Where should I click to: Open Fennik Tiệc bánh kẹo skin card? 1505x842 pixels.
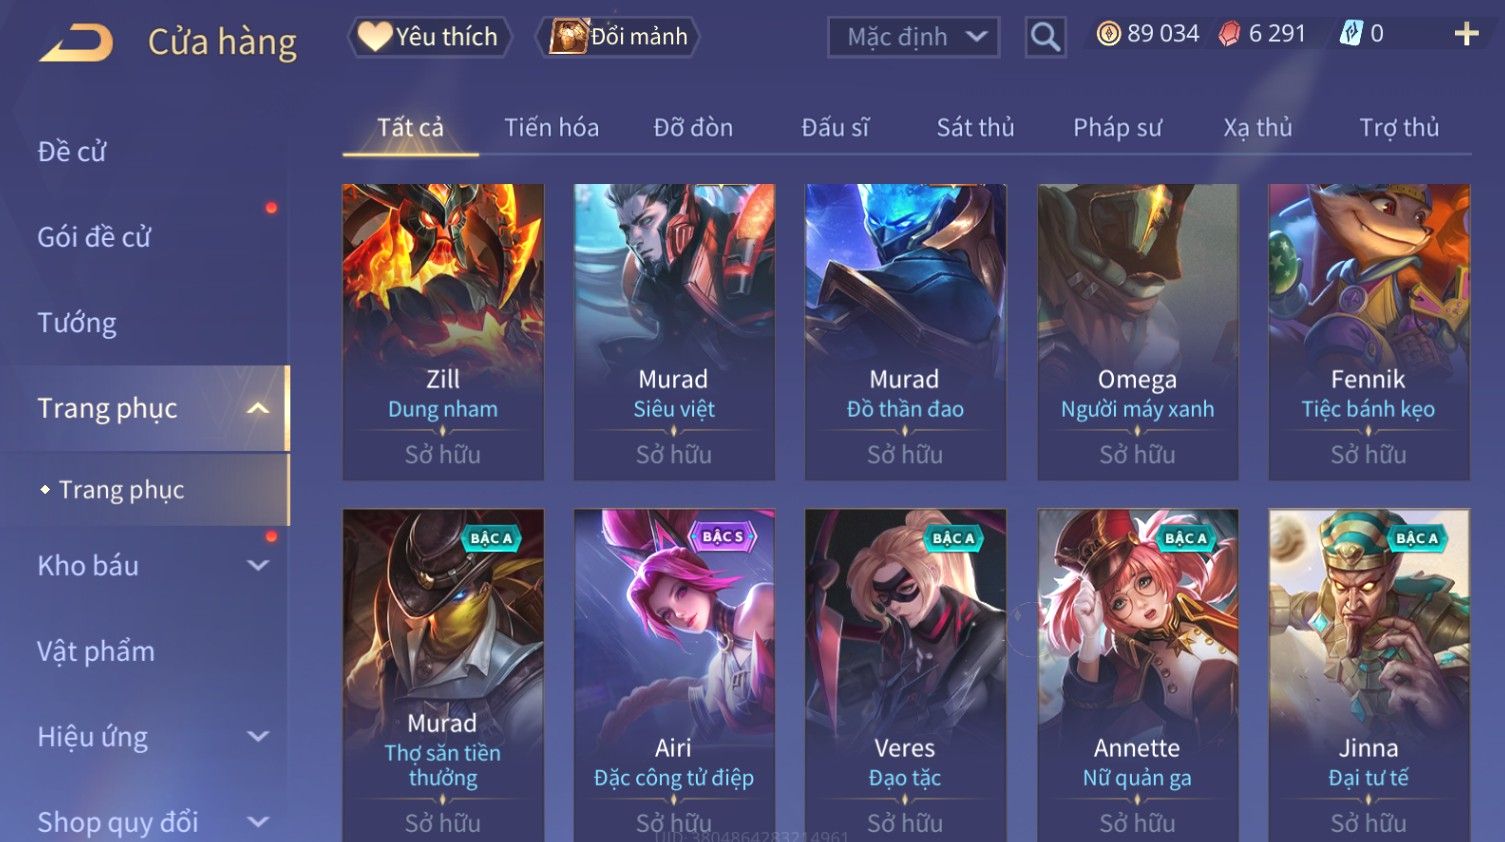pos(1369,331)
